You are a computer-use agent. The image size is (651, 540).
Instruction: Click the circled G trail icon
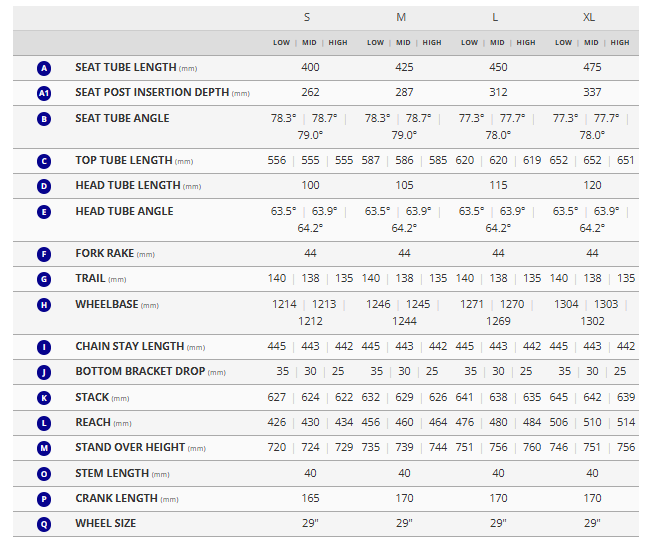click(44, 280)
